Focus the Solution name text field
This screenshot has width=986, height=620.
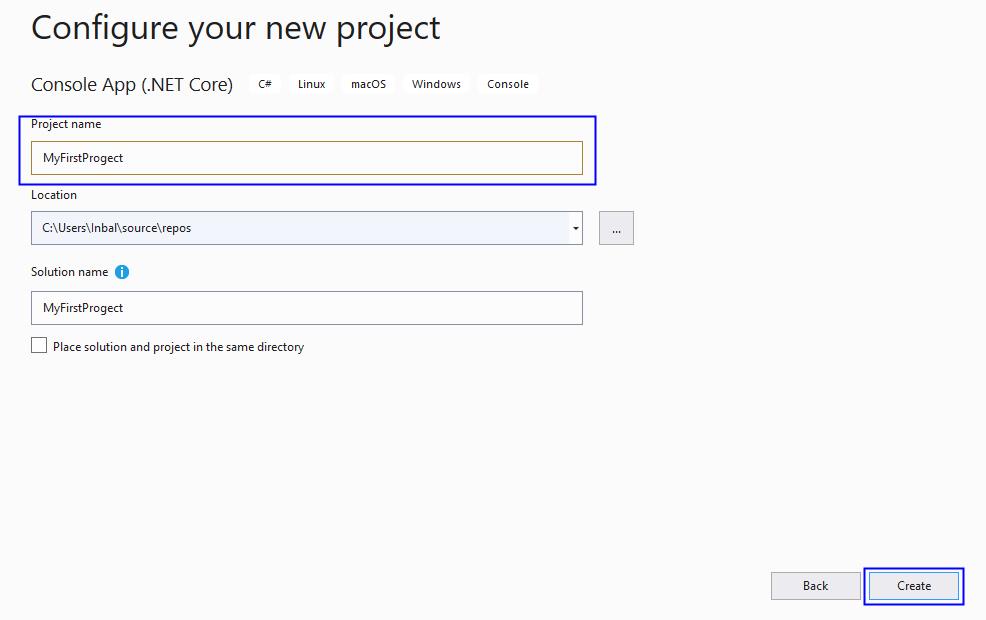pos(306,308)
